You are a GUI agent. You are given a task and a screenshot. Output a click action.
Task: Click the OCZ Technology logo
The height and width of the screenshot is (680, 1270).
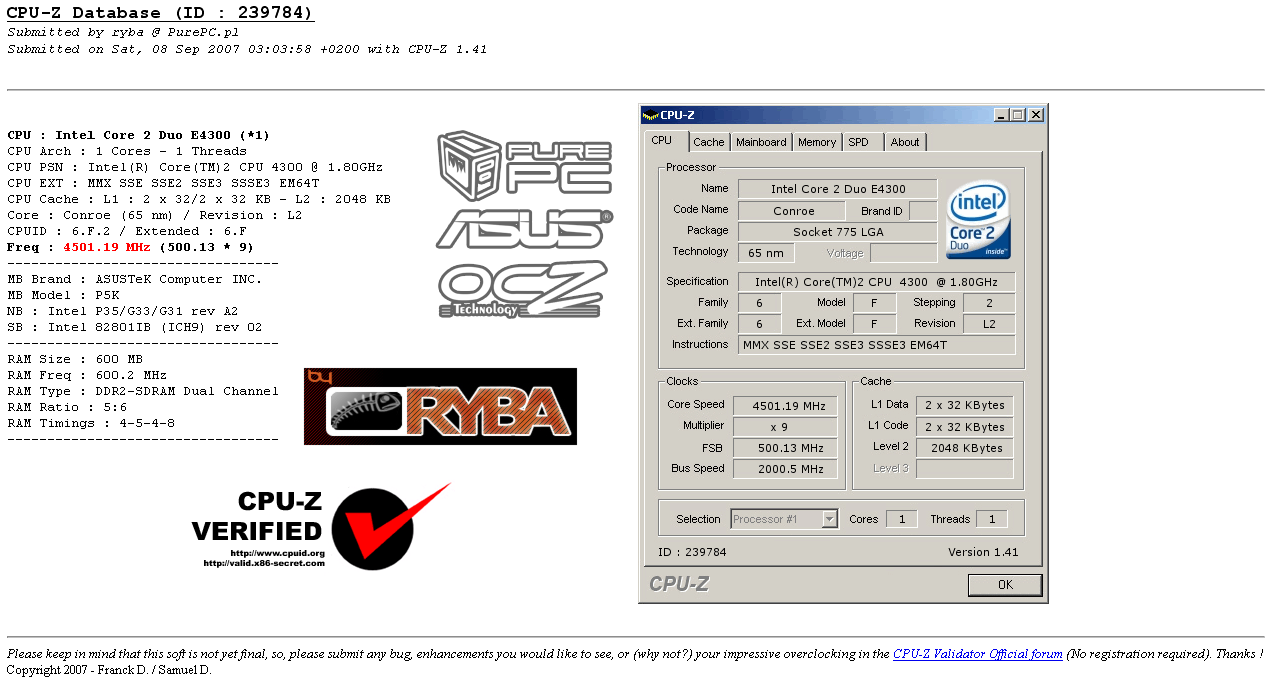click(x=523, y=289)
